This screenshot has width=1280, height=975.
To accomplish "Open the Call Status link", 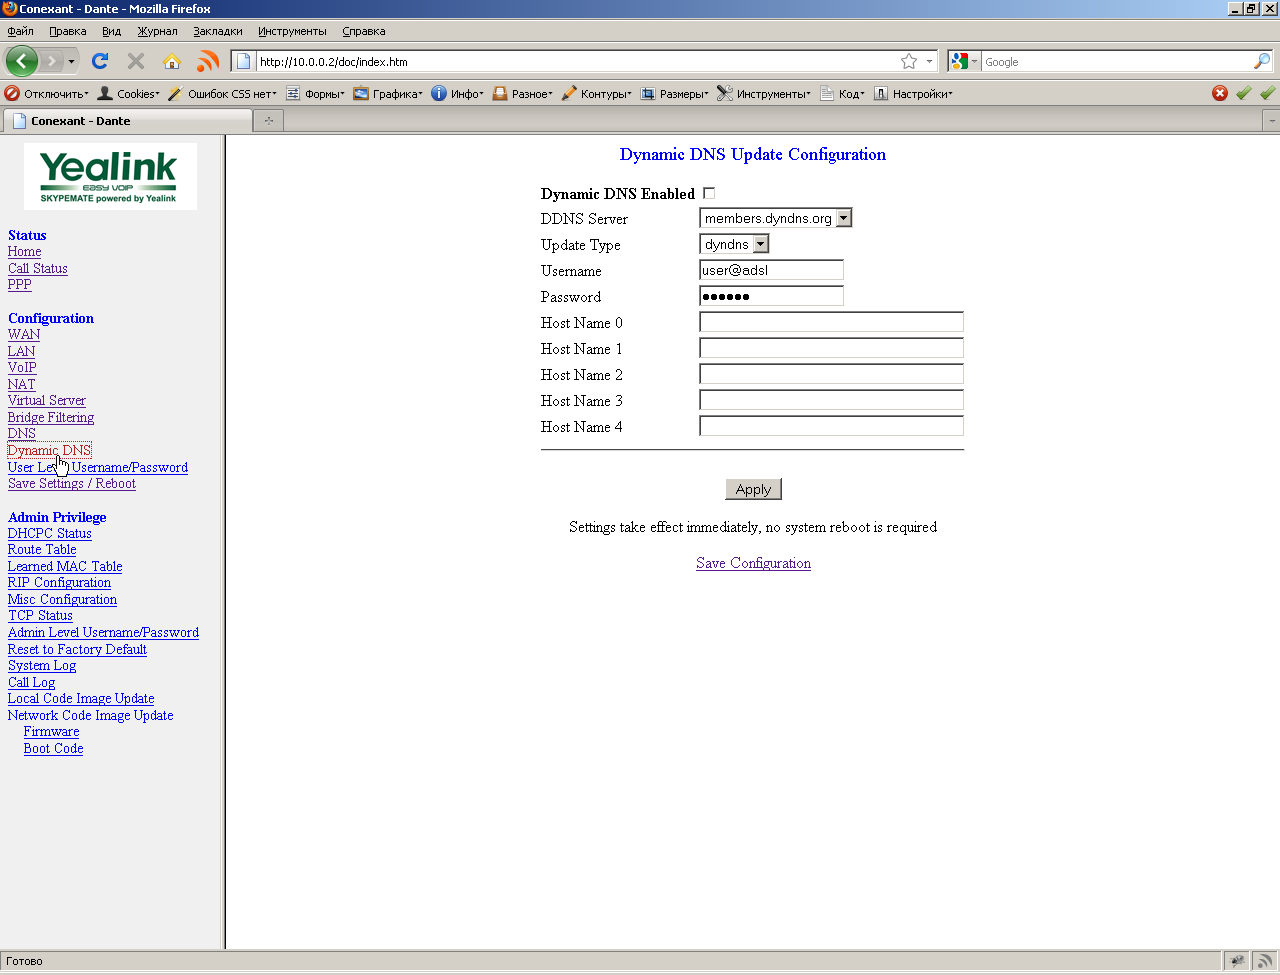I will 38,268.
